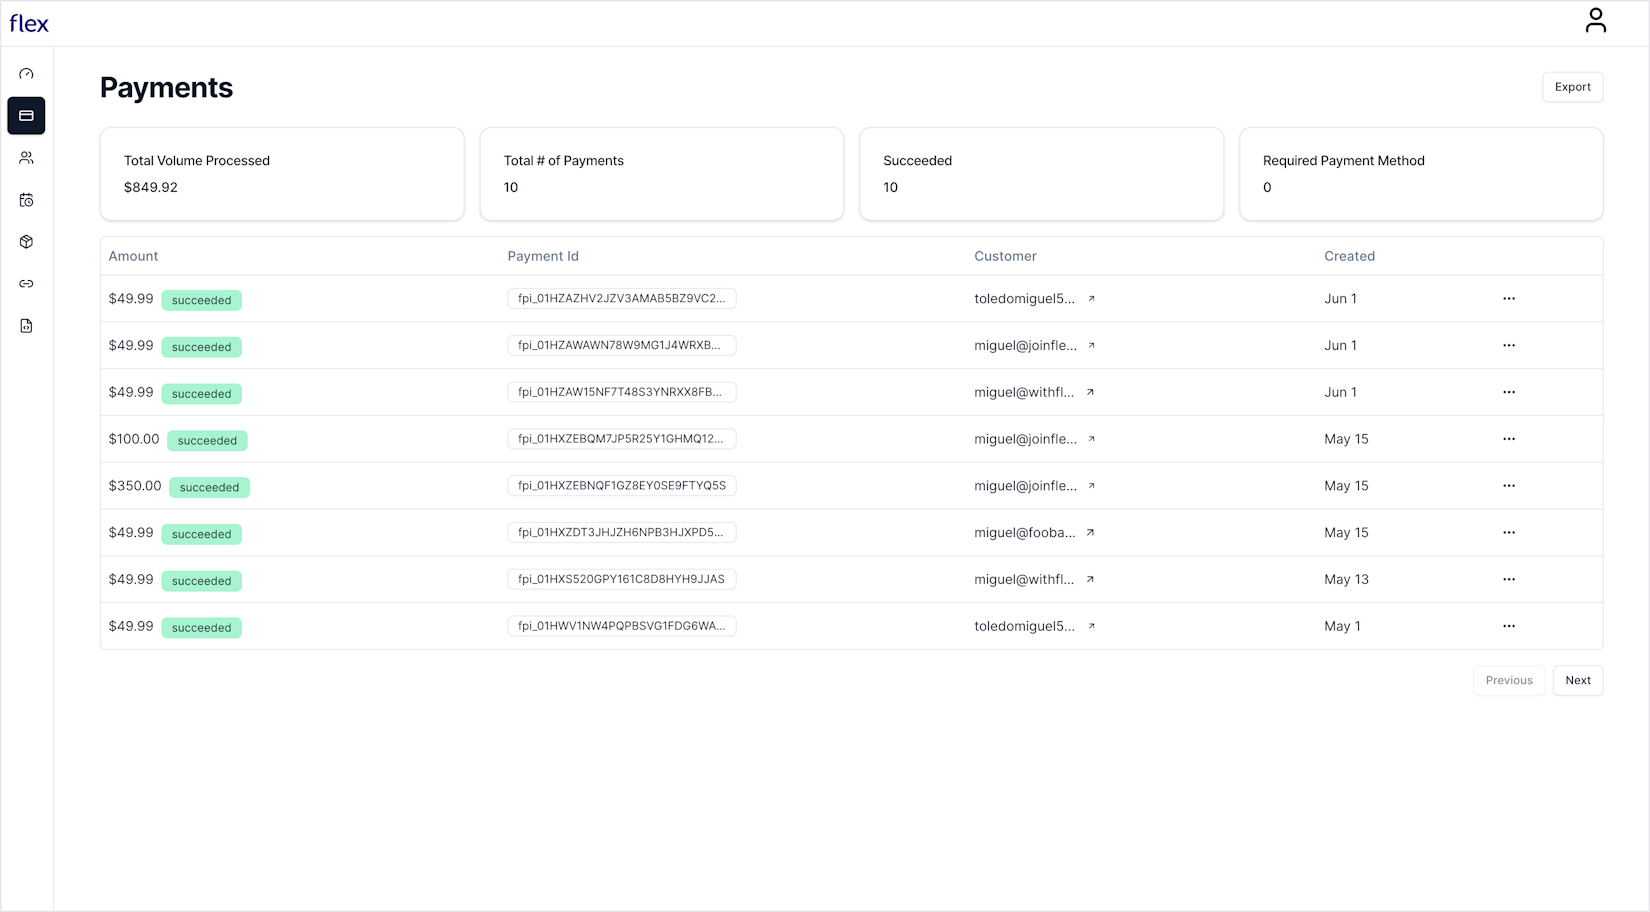Open the Developers code-file icon in sidebar

click(26, 325)
